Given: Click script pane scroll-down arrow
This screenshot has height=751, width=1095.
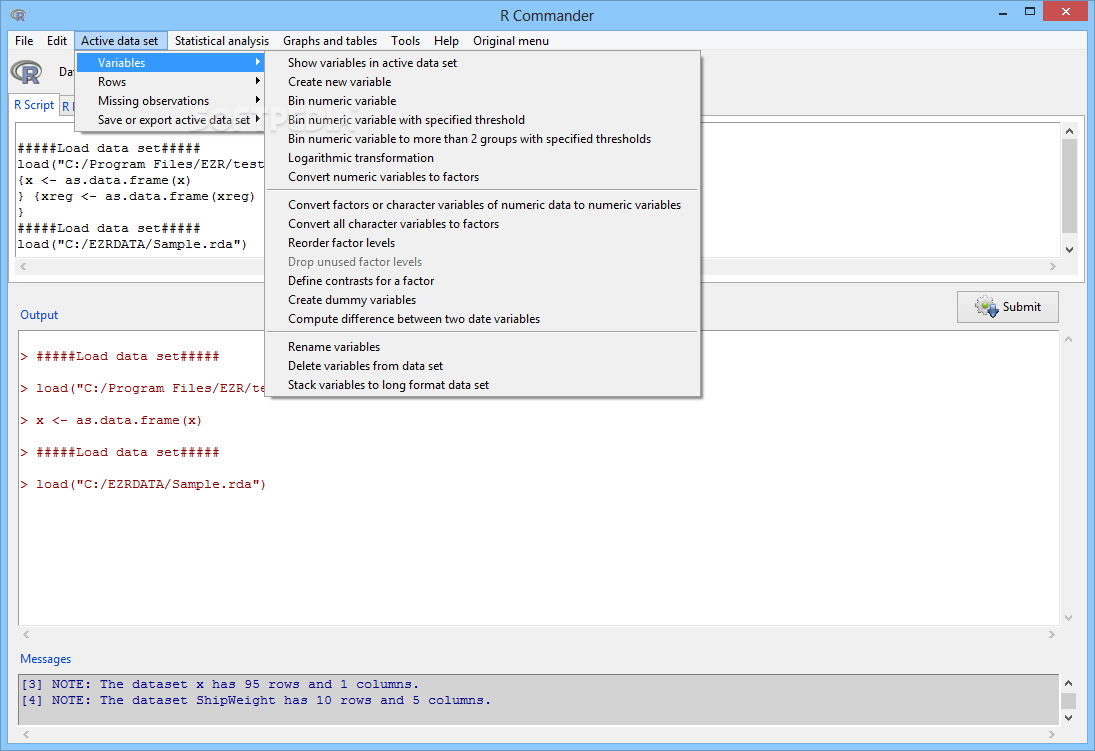Looking at the screenshot, I should point(1068,249).
